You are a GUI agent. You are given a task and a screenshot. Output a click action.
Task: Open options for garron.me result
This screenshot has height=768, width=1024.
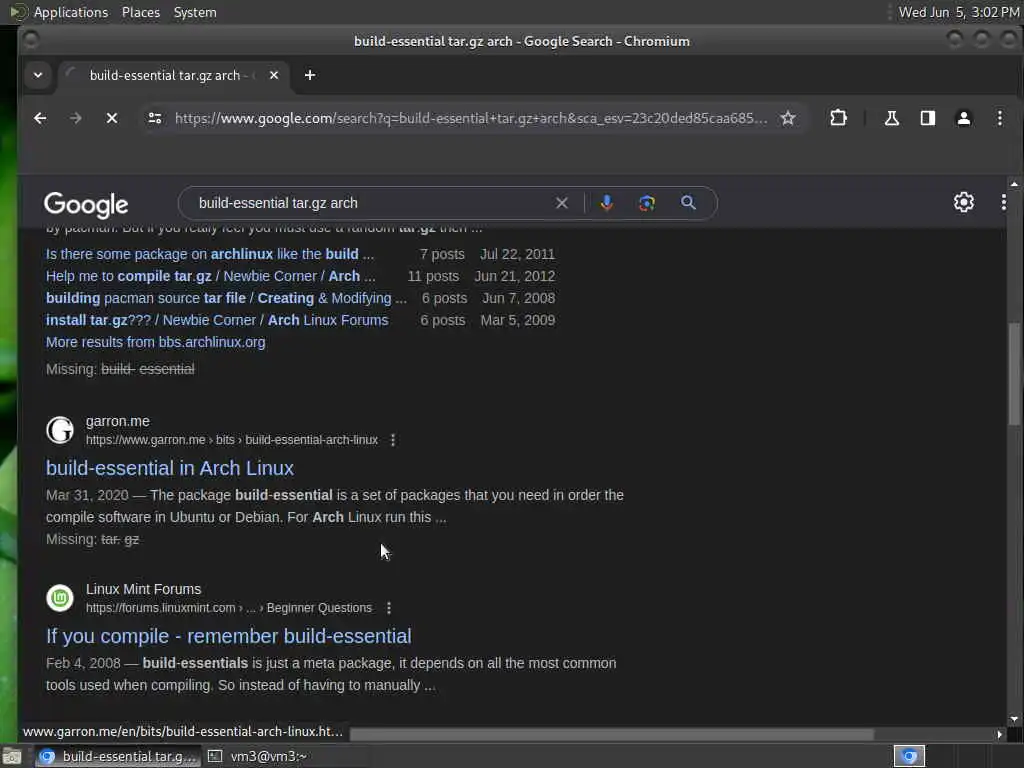[x=392, y=440]
